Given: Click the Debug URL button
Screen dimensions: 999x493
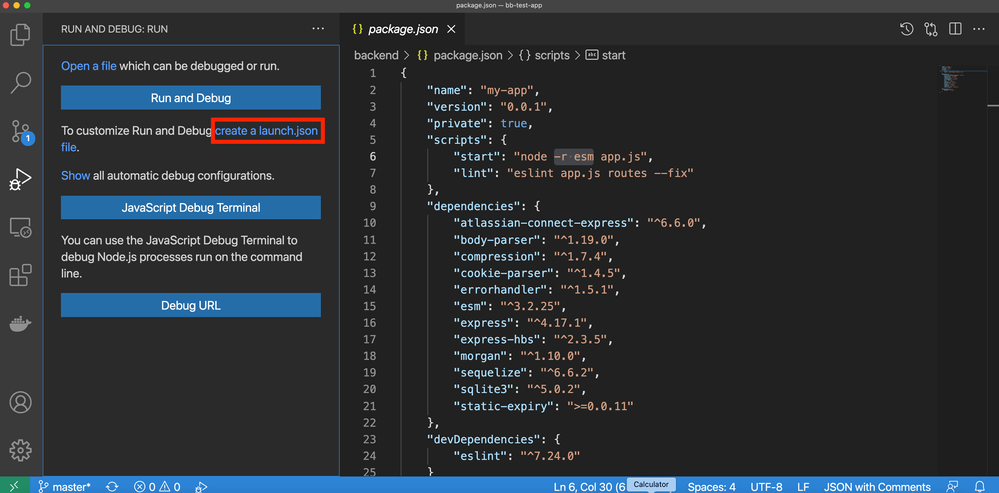Looking at the screenshot, I should [x=190, y=305].
